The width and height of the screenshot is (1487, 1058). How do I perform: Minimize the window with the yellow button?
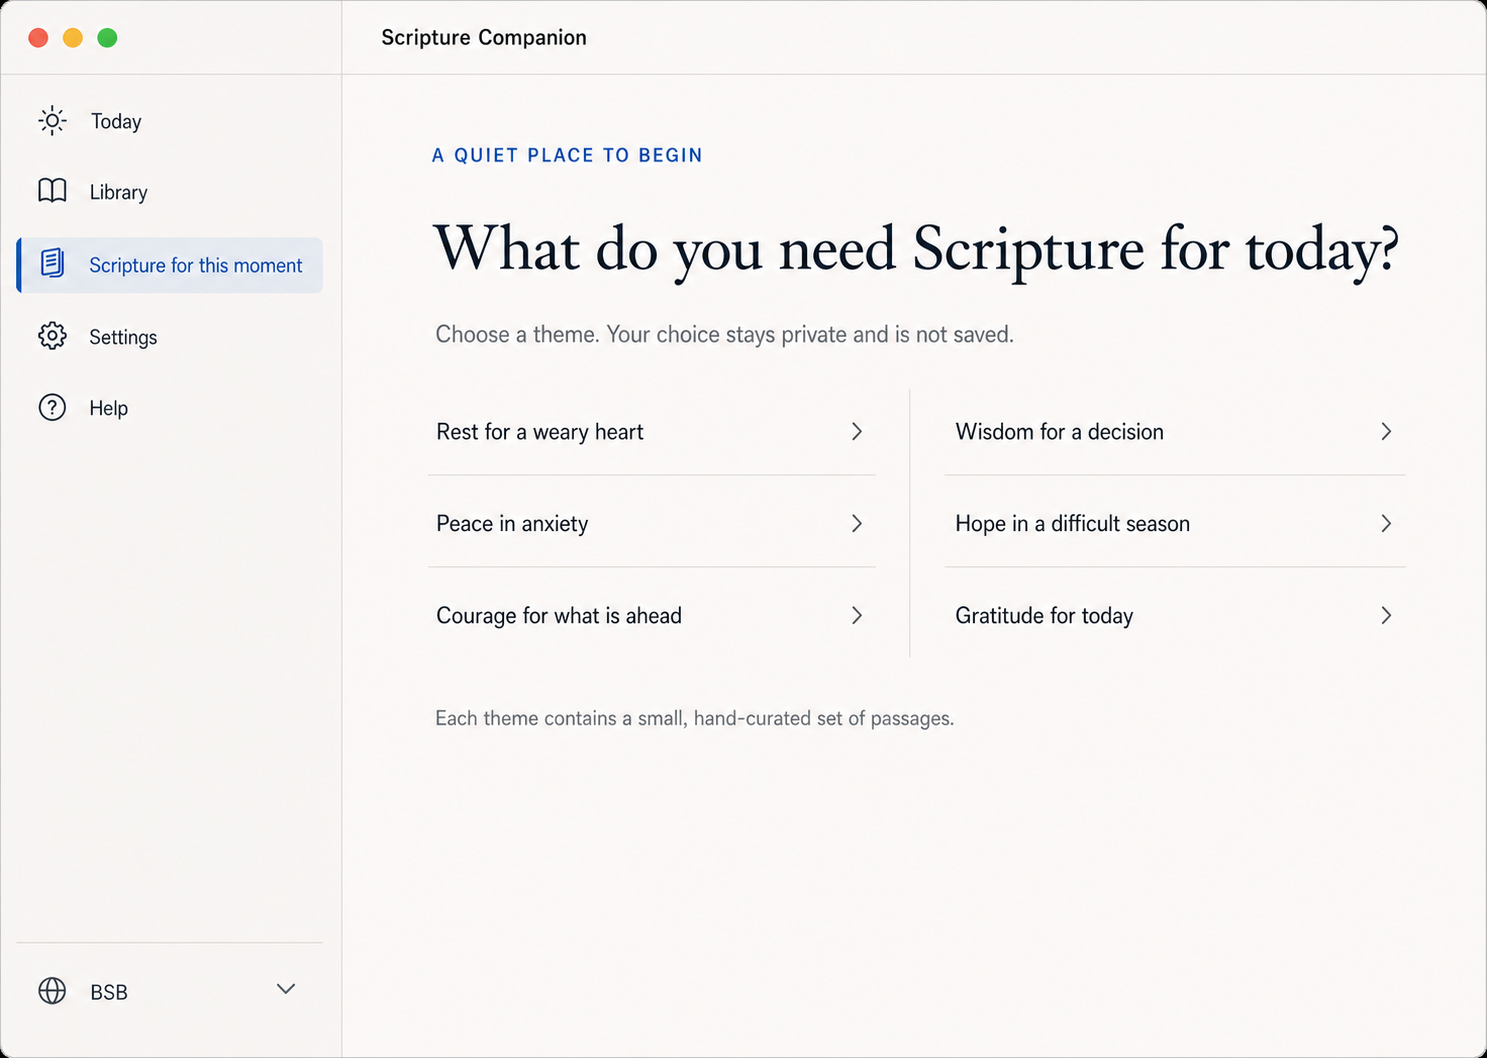click(x=73, y=38)
